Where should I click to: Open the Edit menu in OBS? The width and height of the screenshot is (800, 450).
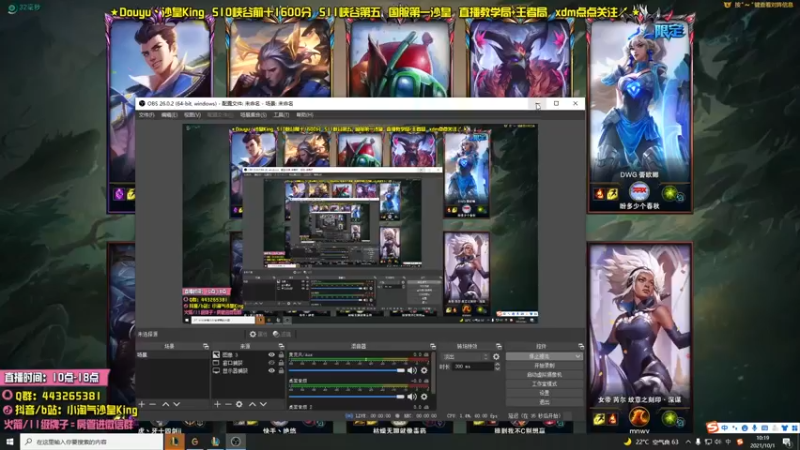(169, 115)
